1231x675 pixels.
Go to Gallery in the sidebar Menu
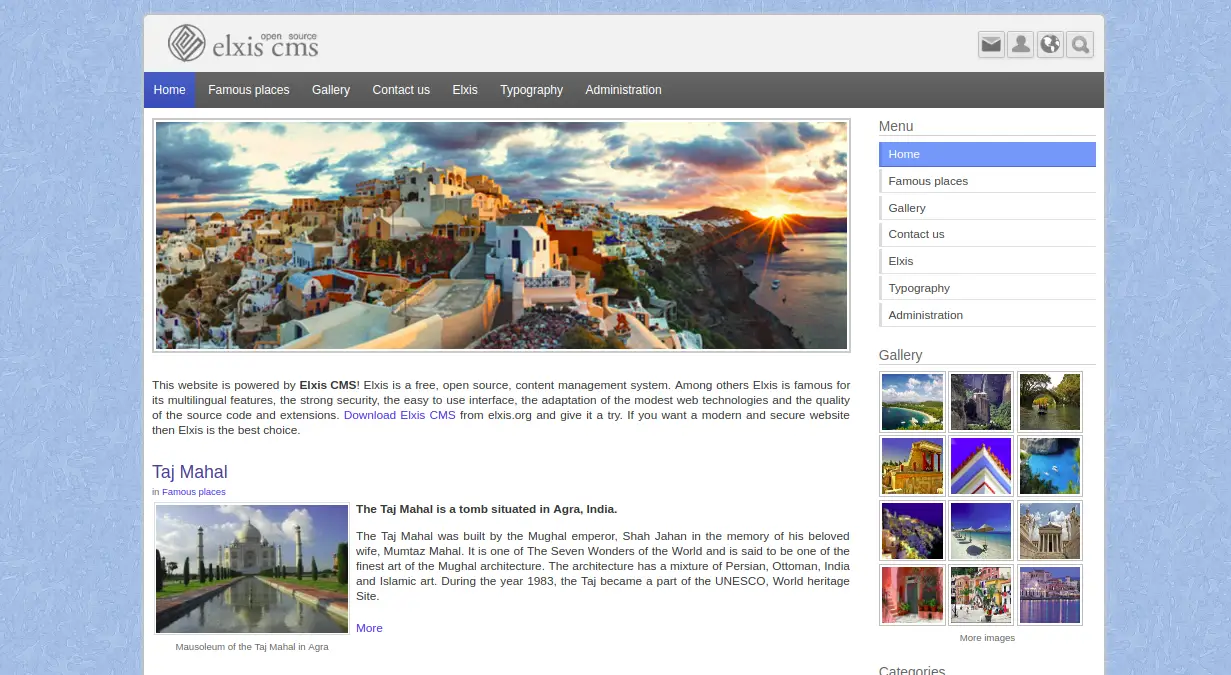[987, 208]
